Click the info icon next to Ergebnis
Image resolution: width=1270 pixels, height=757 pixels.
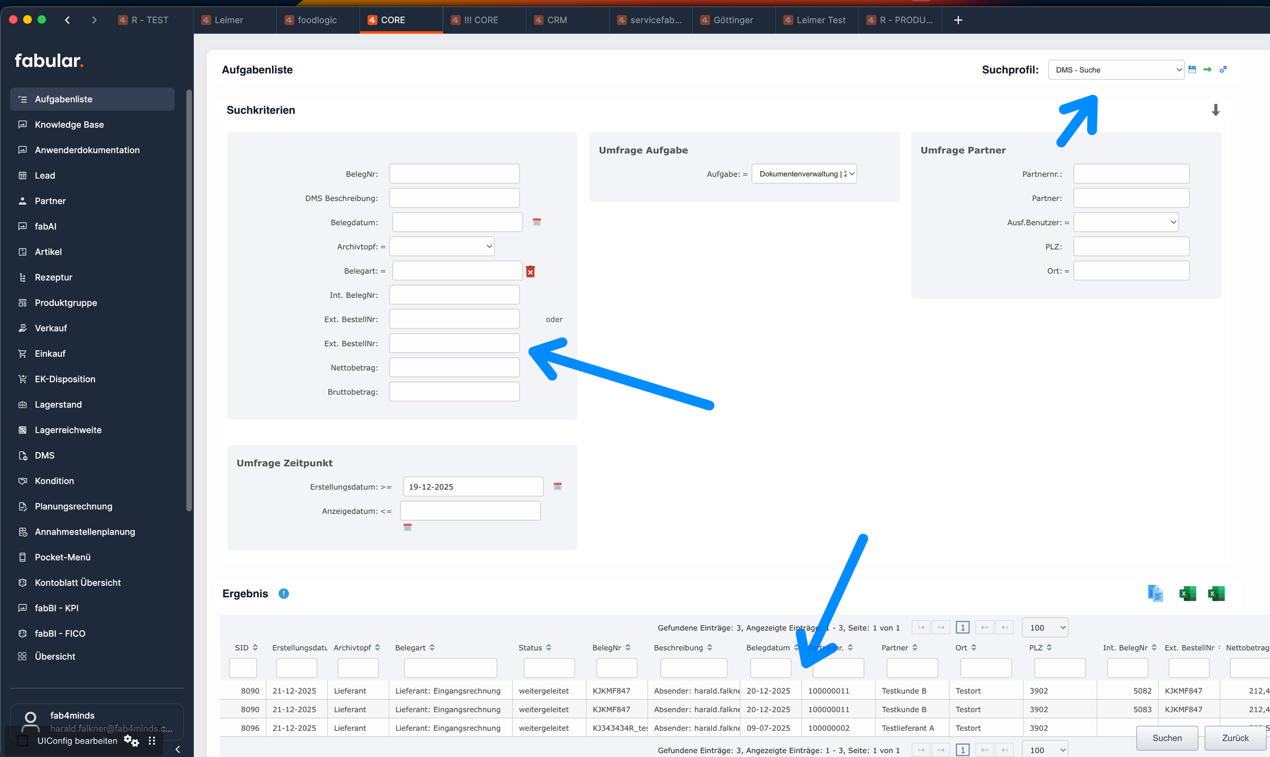pyautogui.click(x=284, y=594)
